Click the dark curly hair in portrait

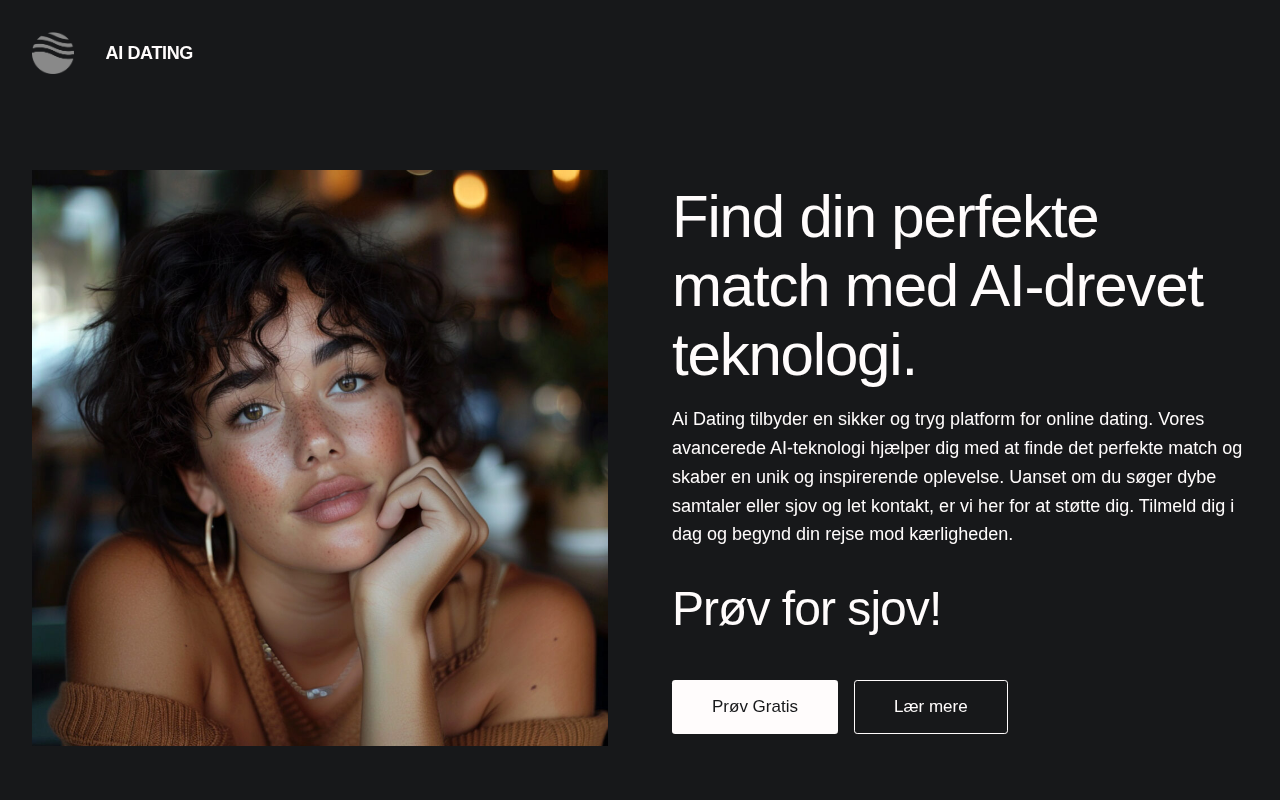270,280
